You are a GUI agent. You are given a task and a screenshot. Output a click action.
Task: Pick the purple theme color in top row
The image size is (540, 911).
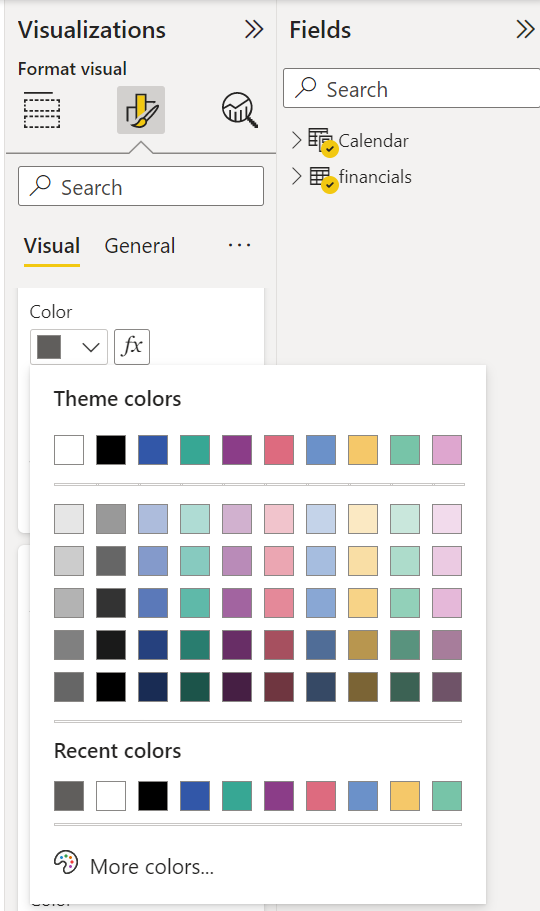(x=237, y=450)
